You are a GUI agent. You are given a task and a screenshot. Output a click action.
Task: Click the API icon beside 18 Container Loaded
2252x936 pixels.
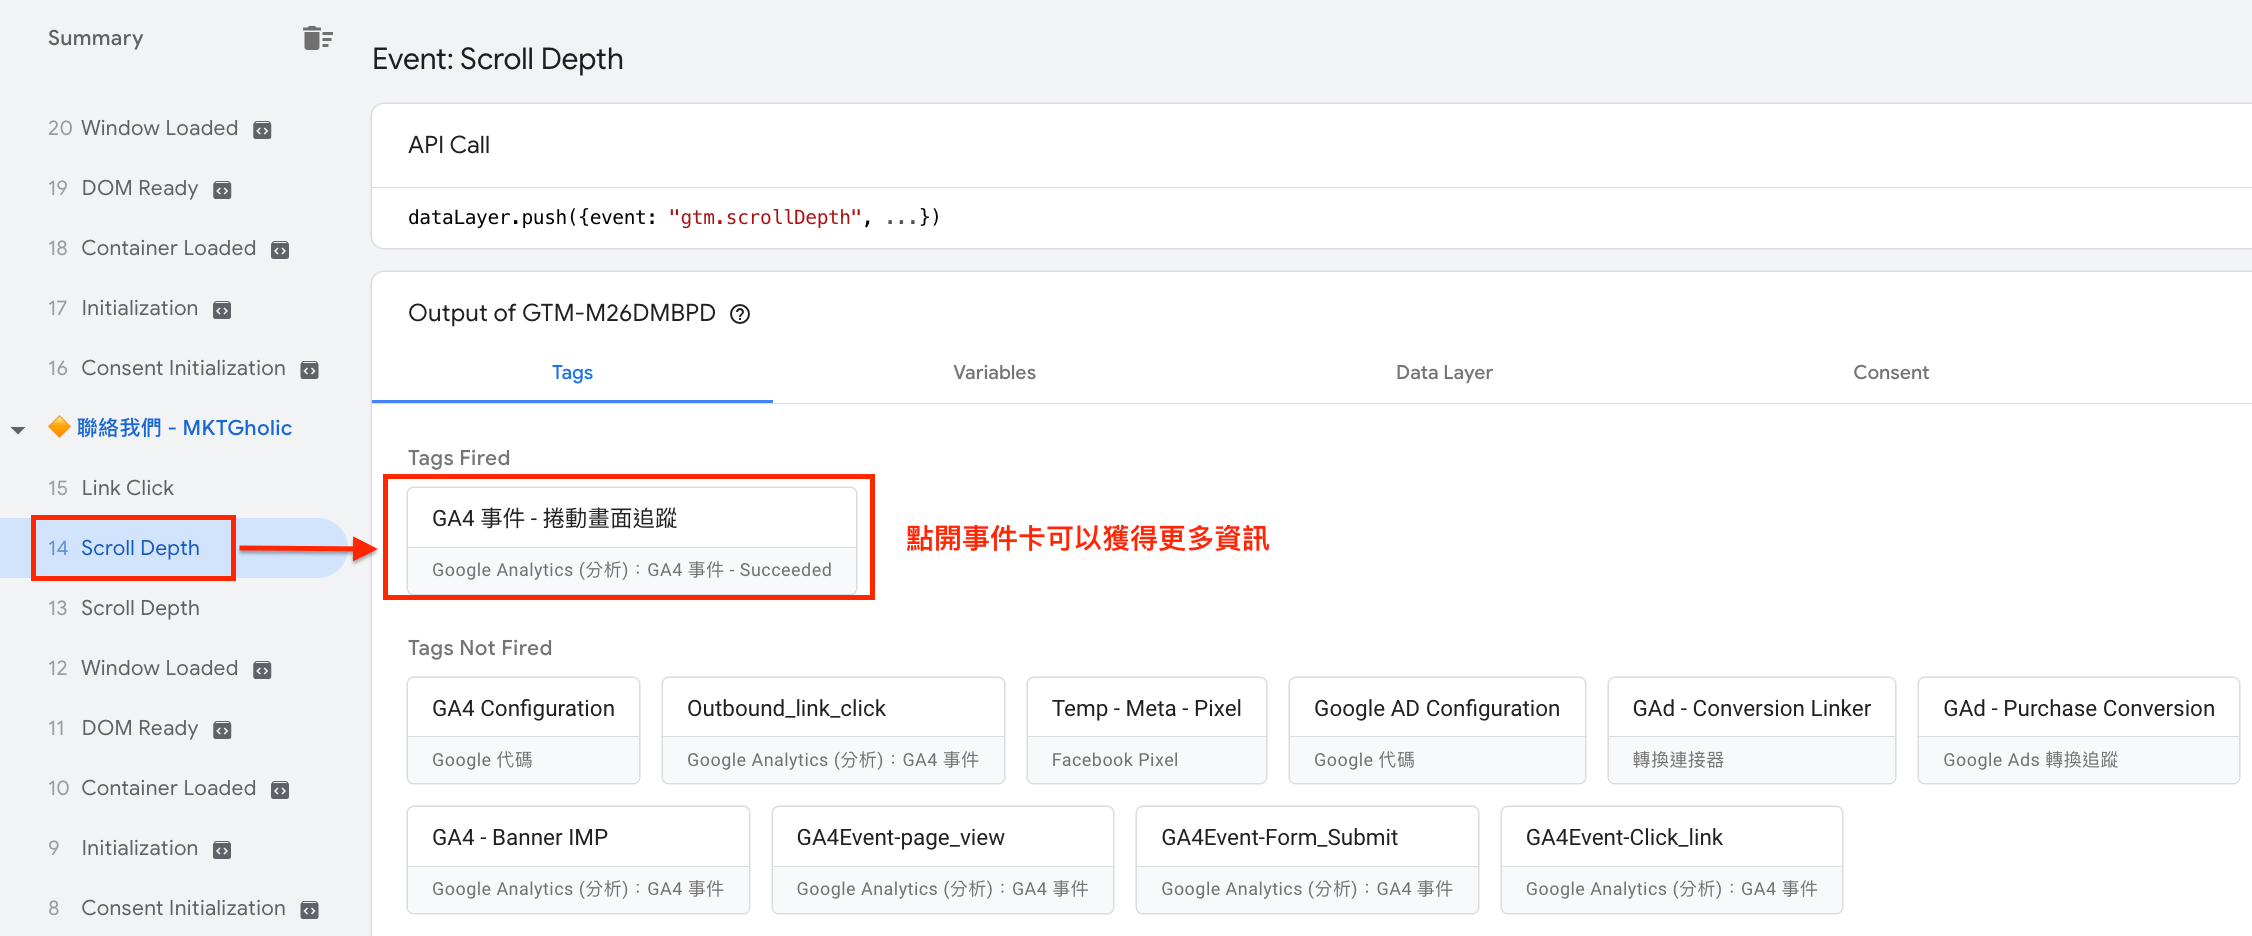[280, 250]
